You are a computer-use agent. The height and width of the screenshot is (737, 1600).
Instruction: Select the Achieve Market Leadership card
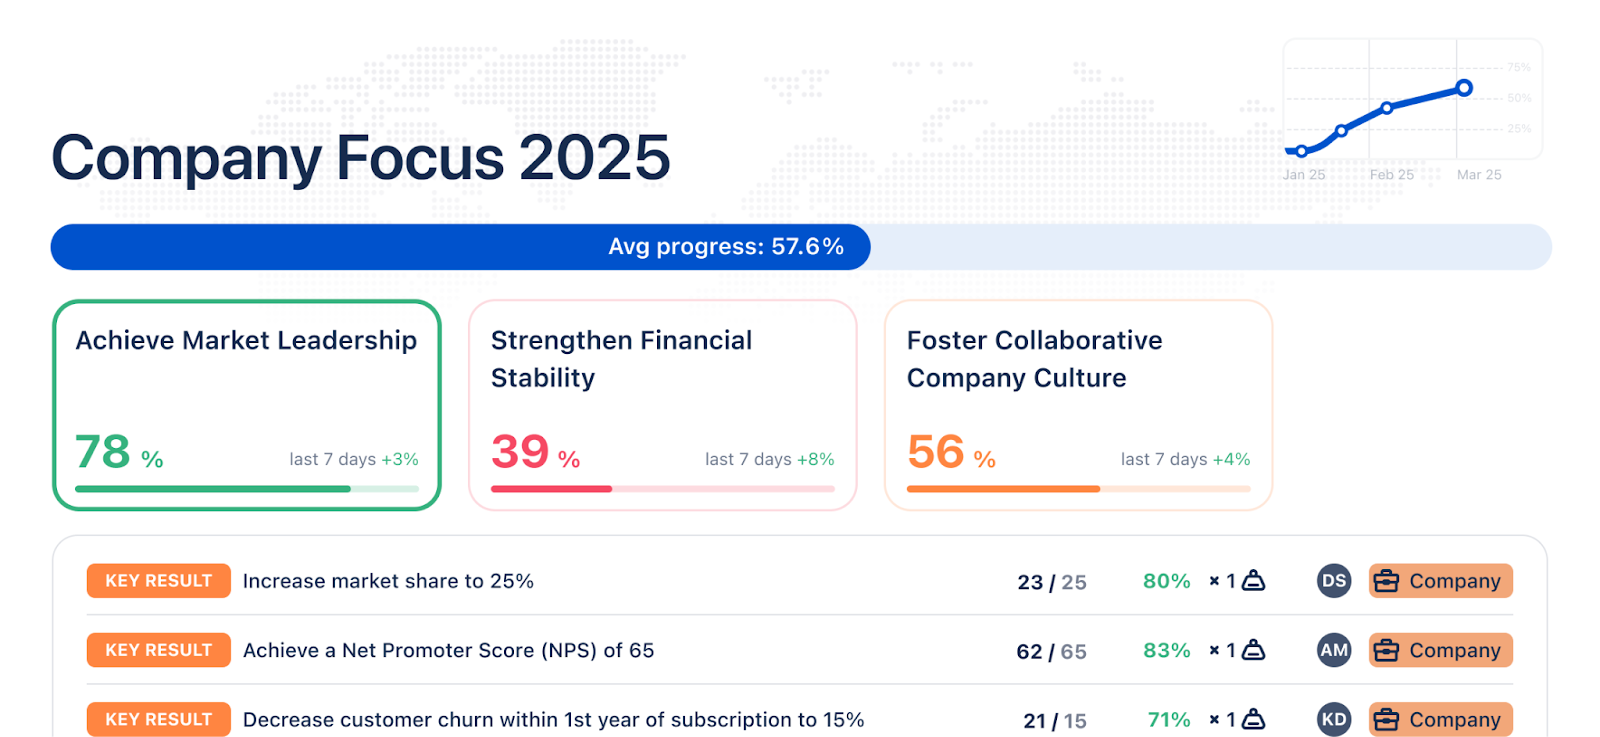point(246,405)
